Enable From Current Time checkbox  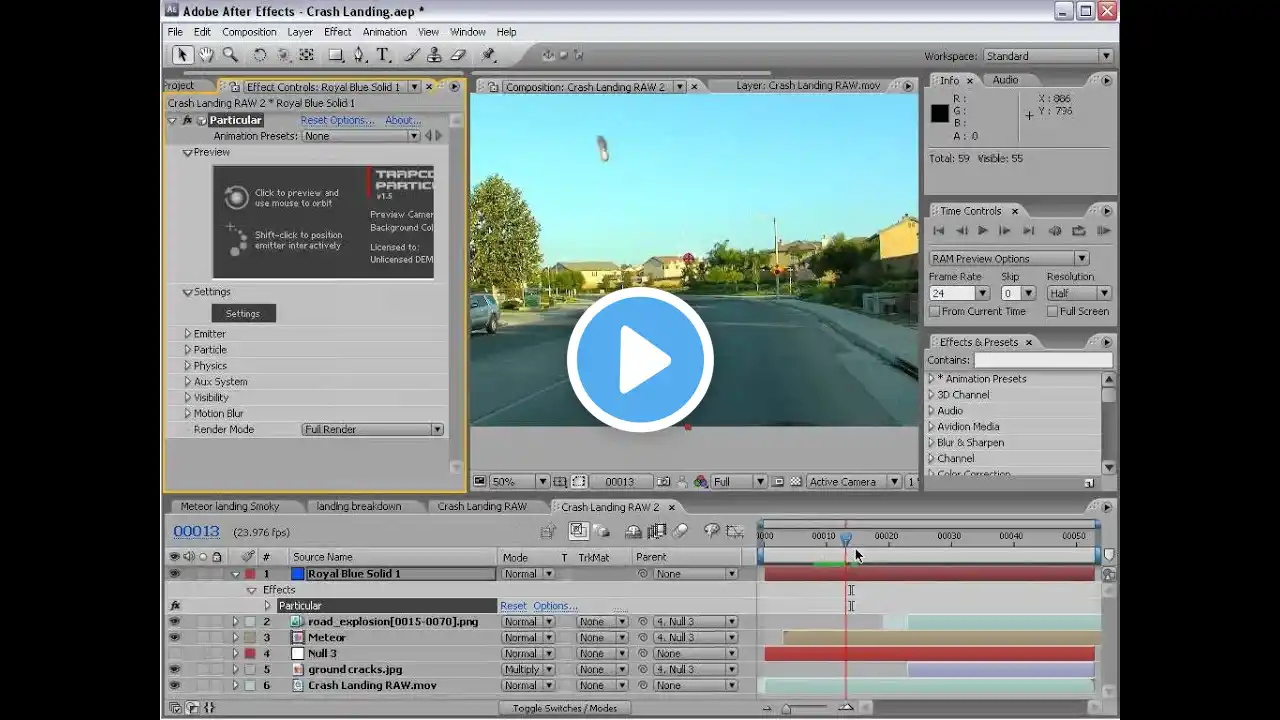pos(935,312)
